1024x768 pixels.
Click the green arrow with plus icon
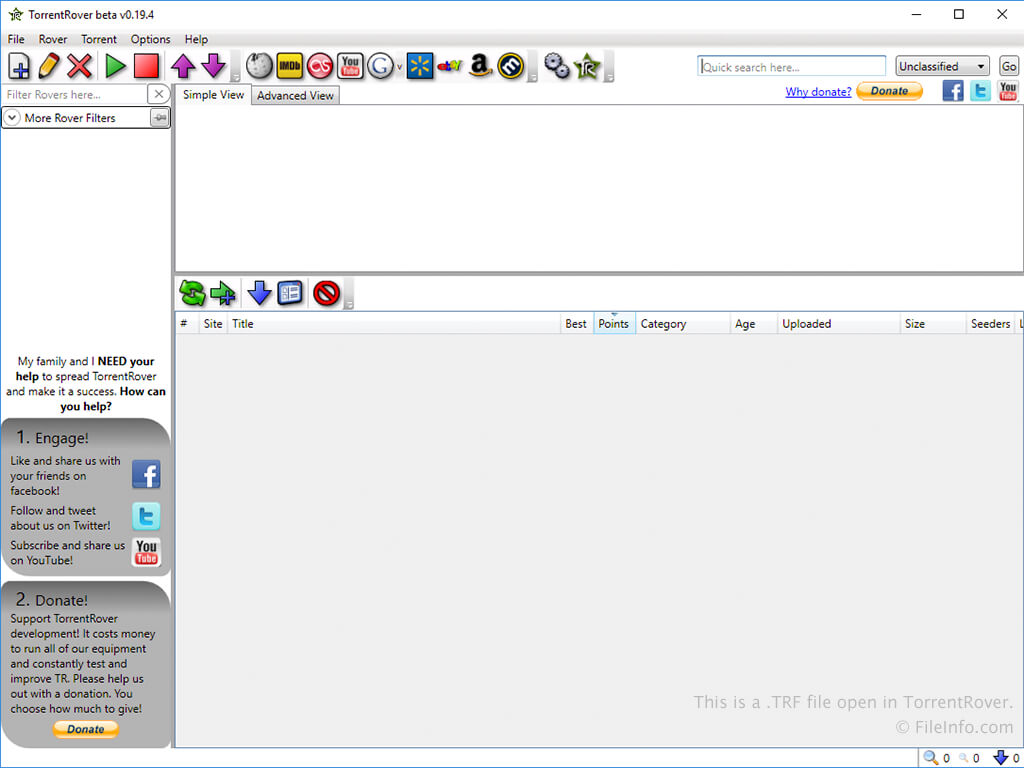[x=223, y=293]
